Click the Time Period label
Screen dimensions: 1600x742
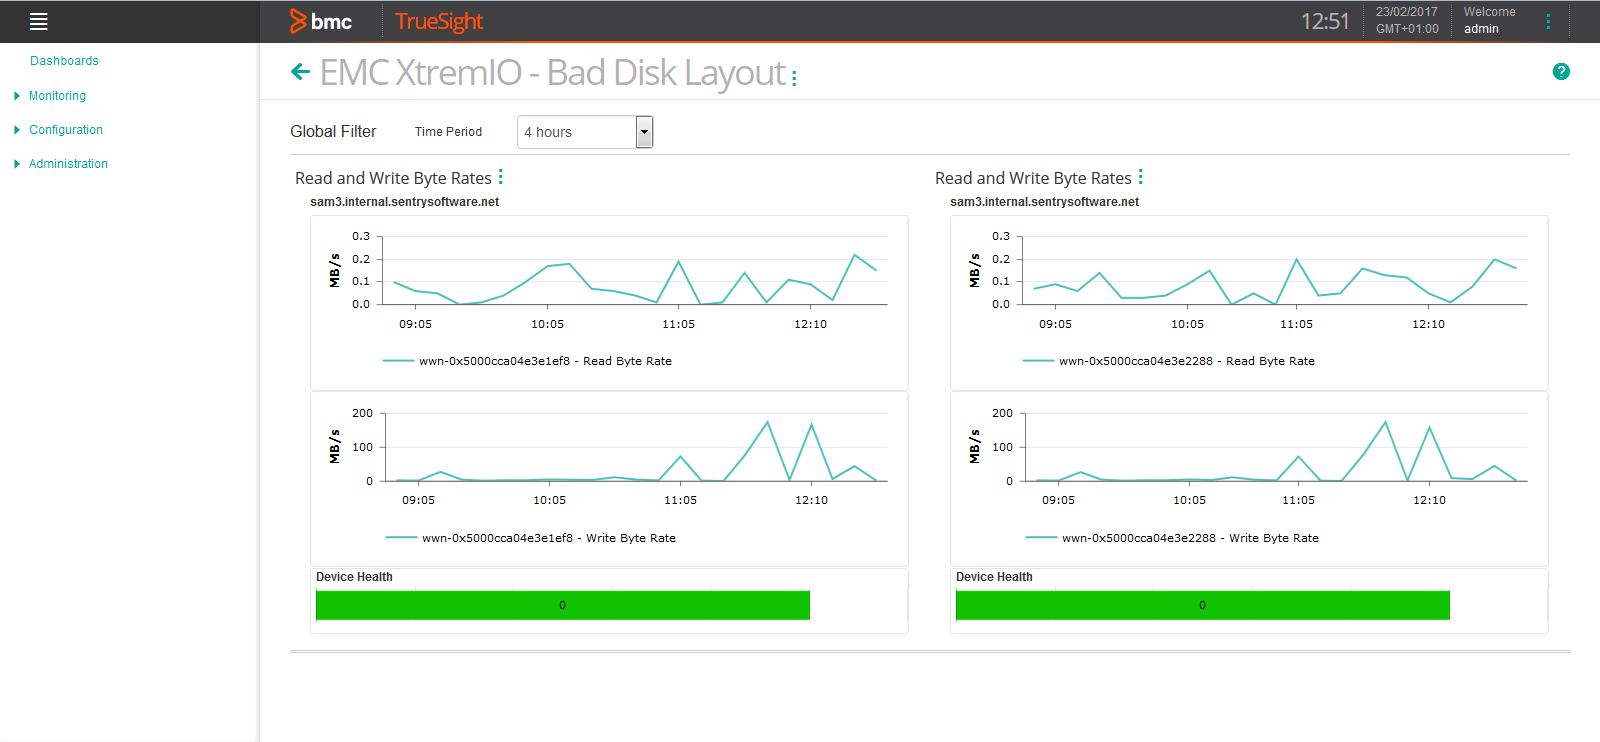tap(448, 132)
